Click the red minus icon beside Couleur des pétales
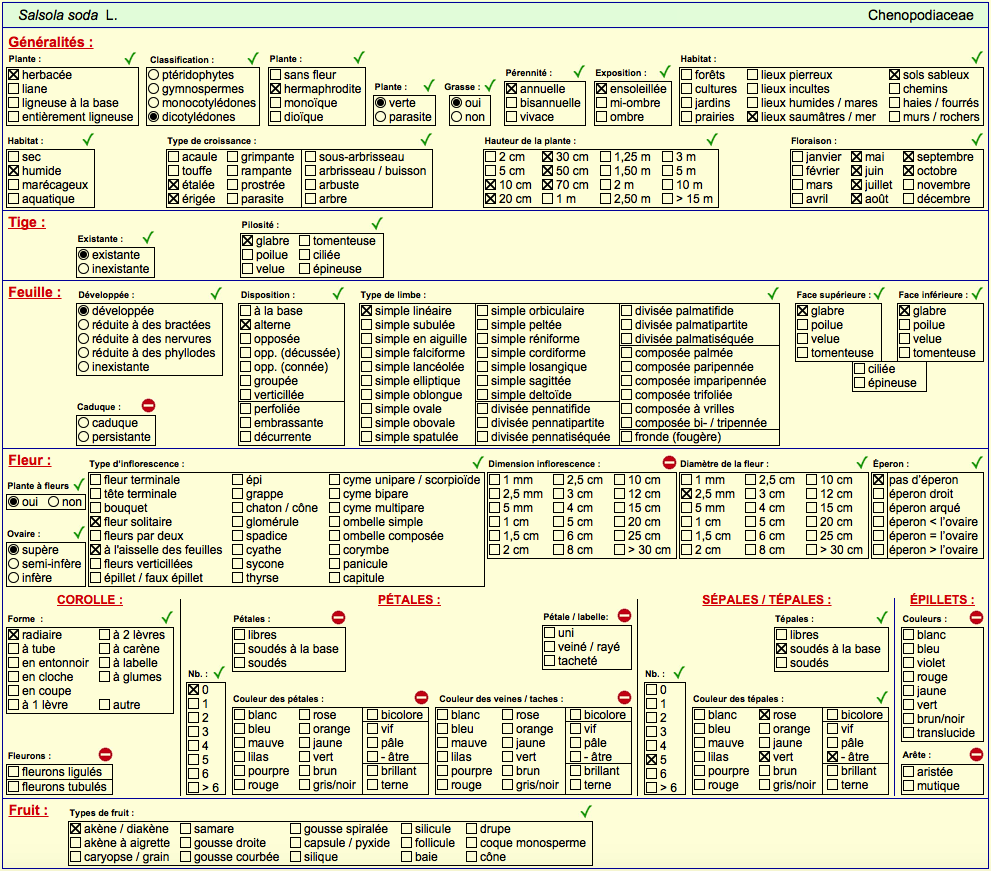Screen dimensions: 991x871 coord(422,697)
